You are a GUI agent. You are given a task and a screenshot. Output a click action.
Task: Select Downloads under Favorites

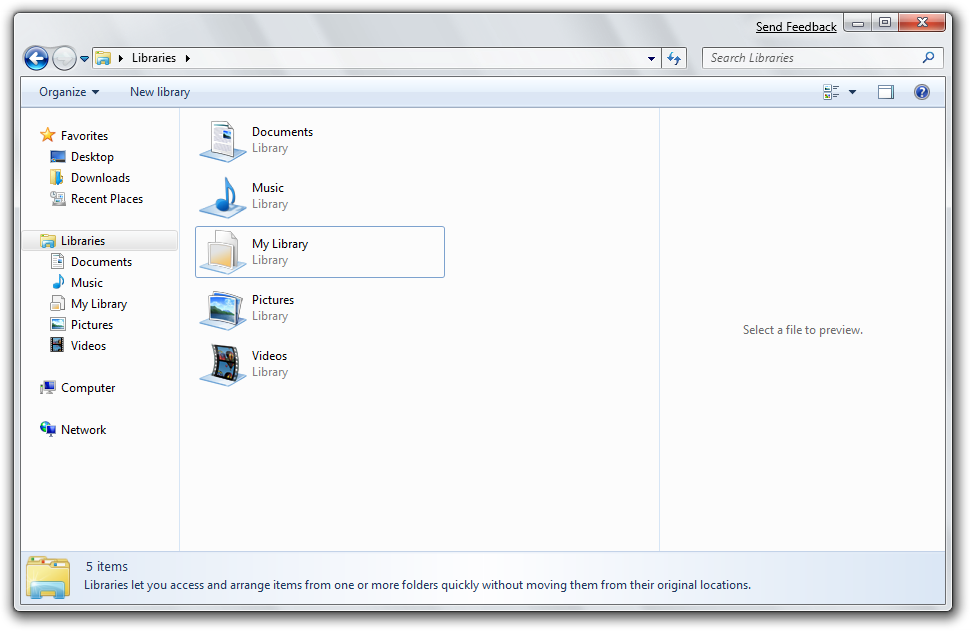click(x=100, y=178)
